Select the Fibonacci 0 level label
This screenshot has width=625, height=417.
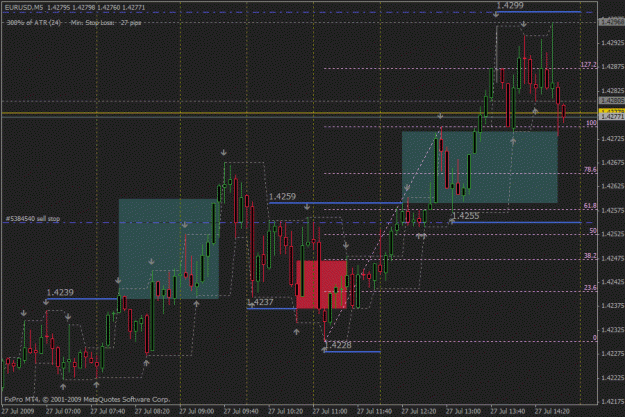[x=595, y=338]
